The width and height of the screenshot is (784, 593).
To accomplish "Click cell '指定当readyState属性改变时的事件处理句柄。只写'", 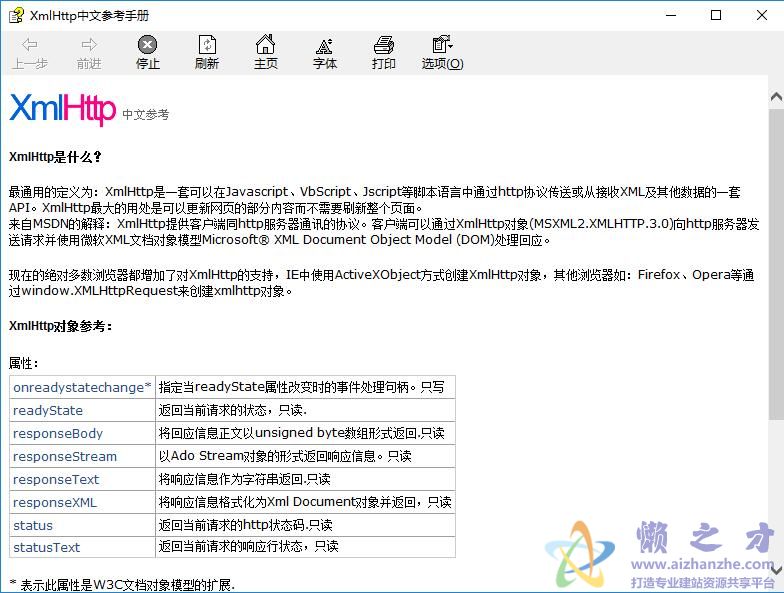I will [306, 387].
